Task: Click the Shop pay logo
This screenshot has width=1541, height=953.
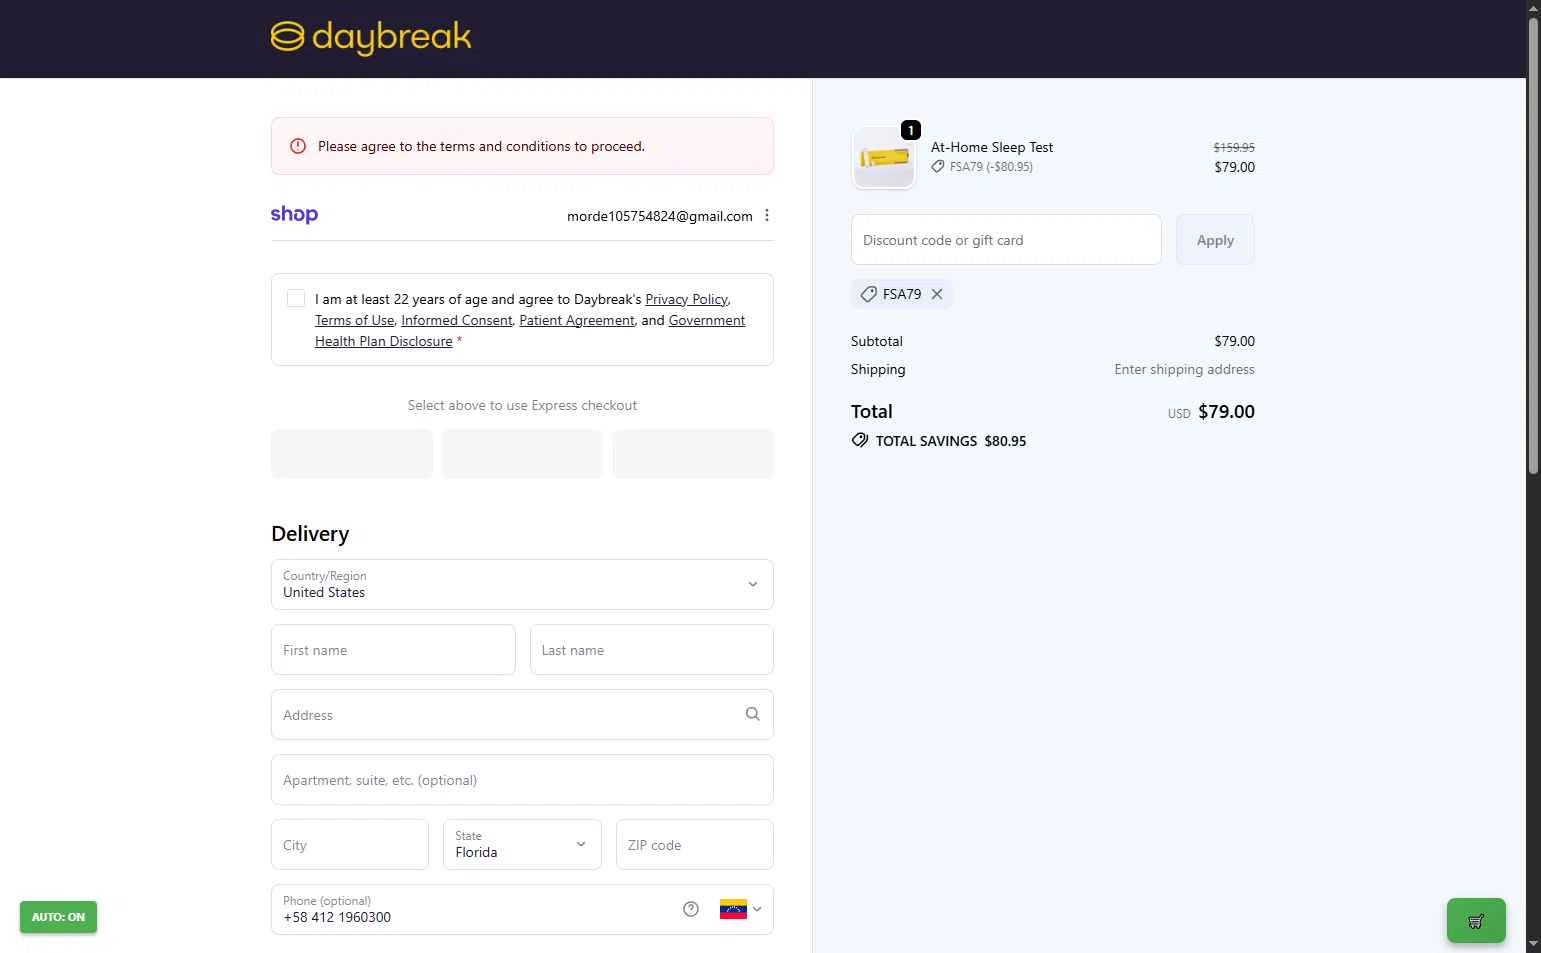Action: pos(294,215)
